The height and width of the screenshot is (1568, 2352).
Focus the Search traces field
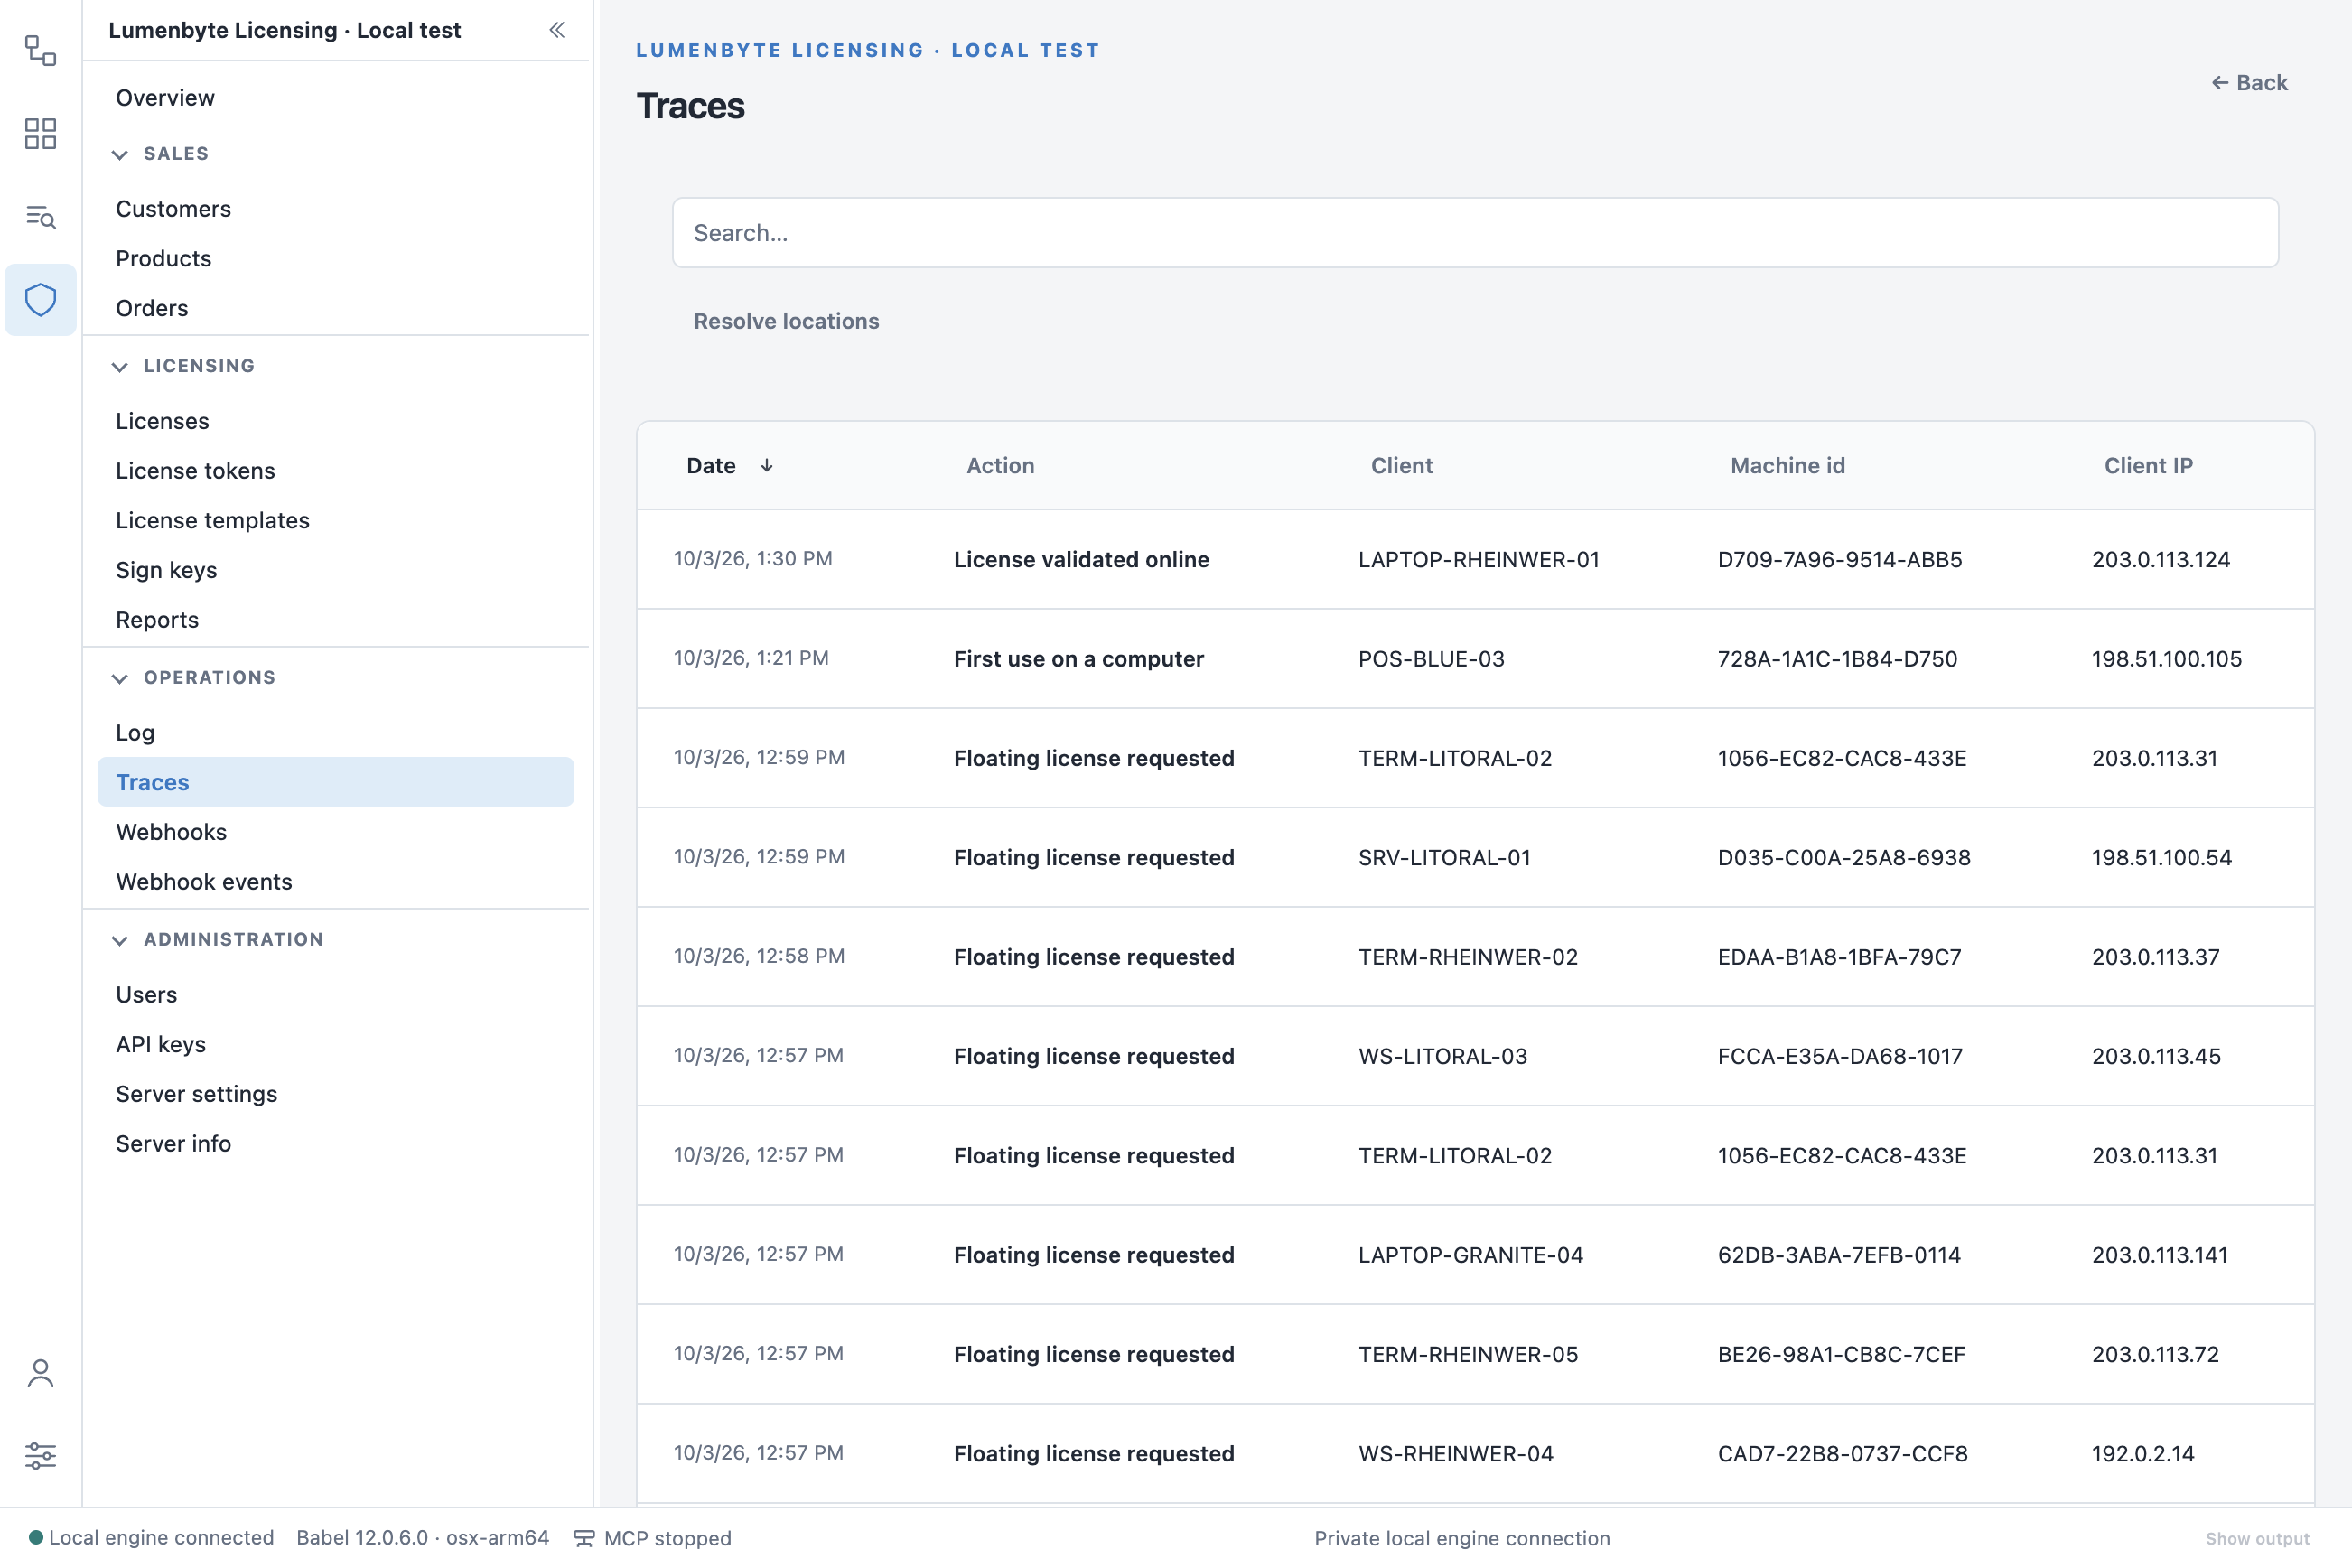pyautogui.click(x=1475, y=232)
